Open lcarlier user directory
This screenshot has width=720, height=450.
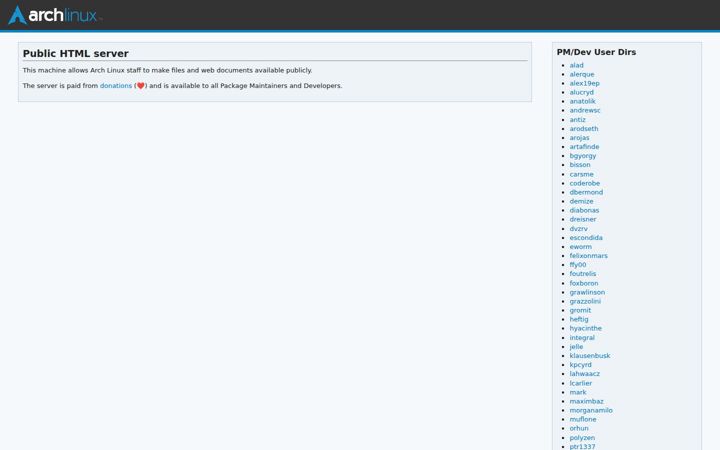580,383
